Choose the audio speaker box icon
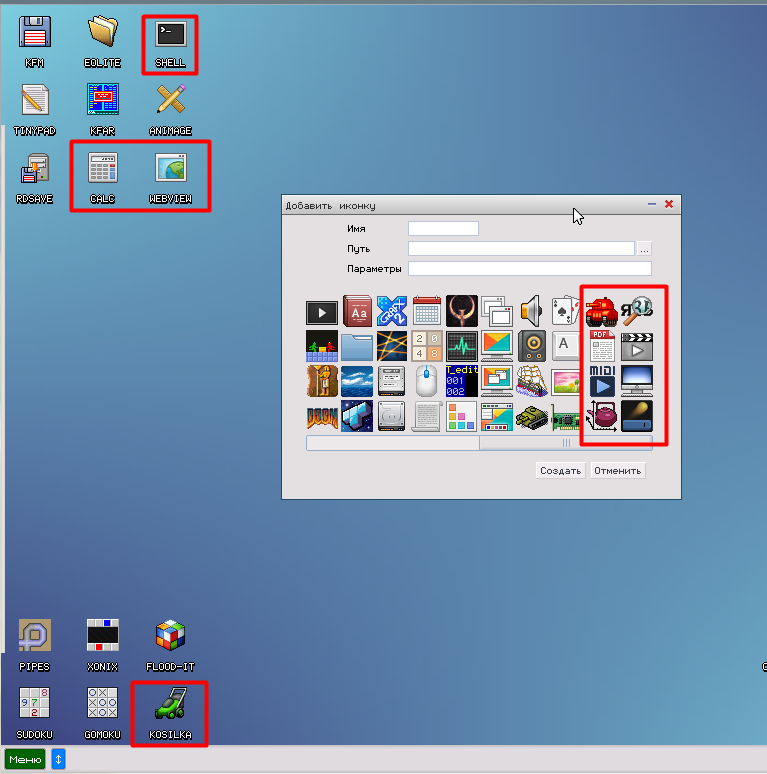This screenshot has width=767, height=774. (x=532, y=347)
